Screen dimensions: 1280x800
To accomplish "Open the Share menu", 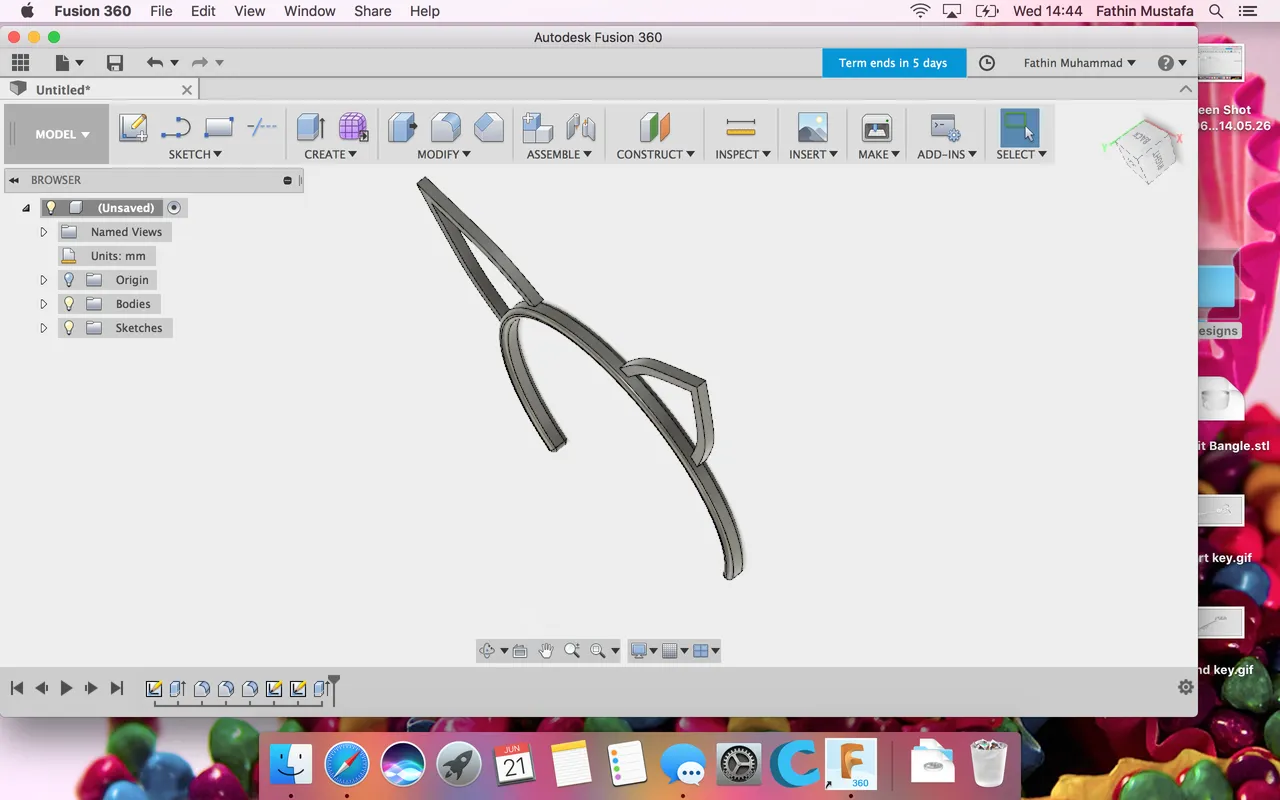I will coord(372,11).
